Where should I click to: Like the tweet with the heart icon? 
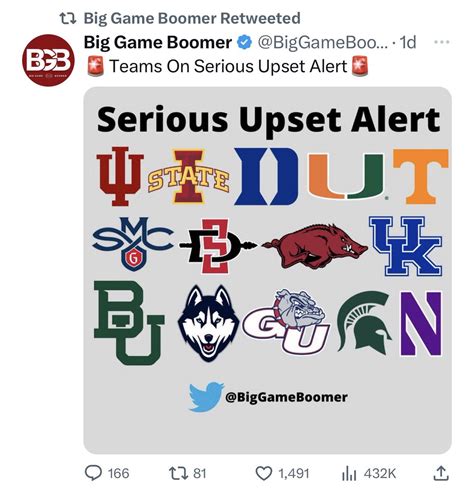coord(264,473)
